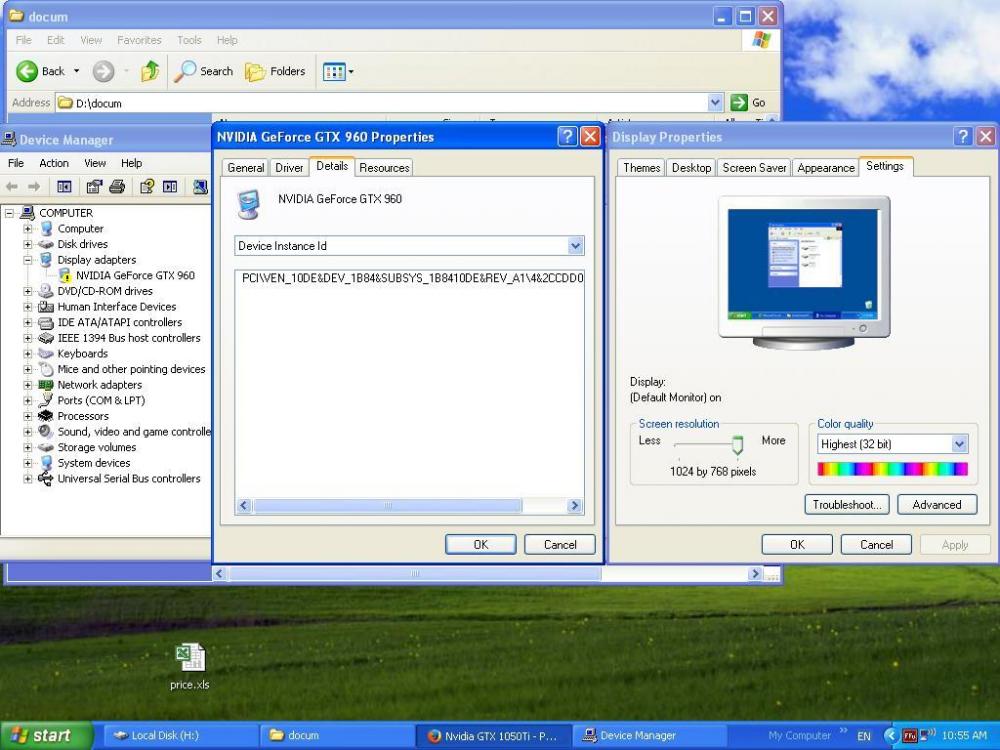Viewport: 1000px width, 750px height.
Task: Select the NVIDIA GeForce GTX 960 device
Action: click(134, 275)
